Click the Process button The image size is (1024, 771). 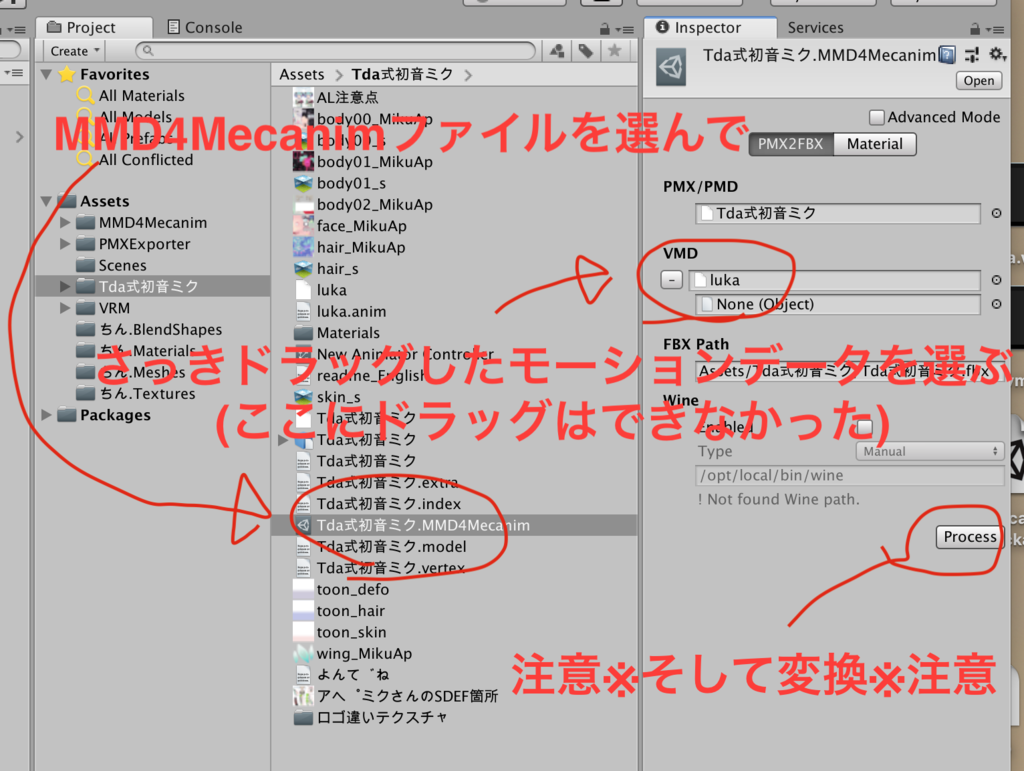pyautogui.click(x=969, y=537)
